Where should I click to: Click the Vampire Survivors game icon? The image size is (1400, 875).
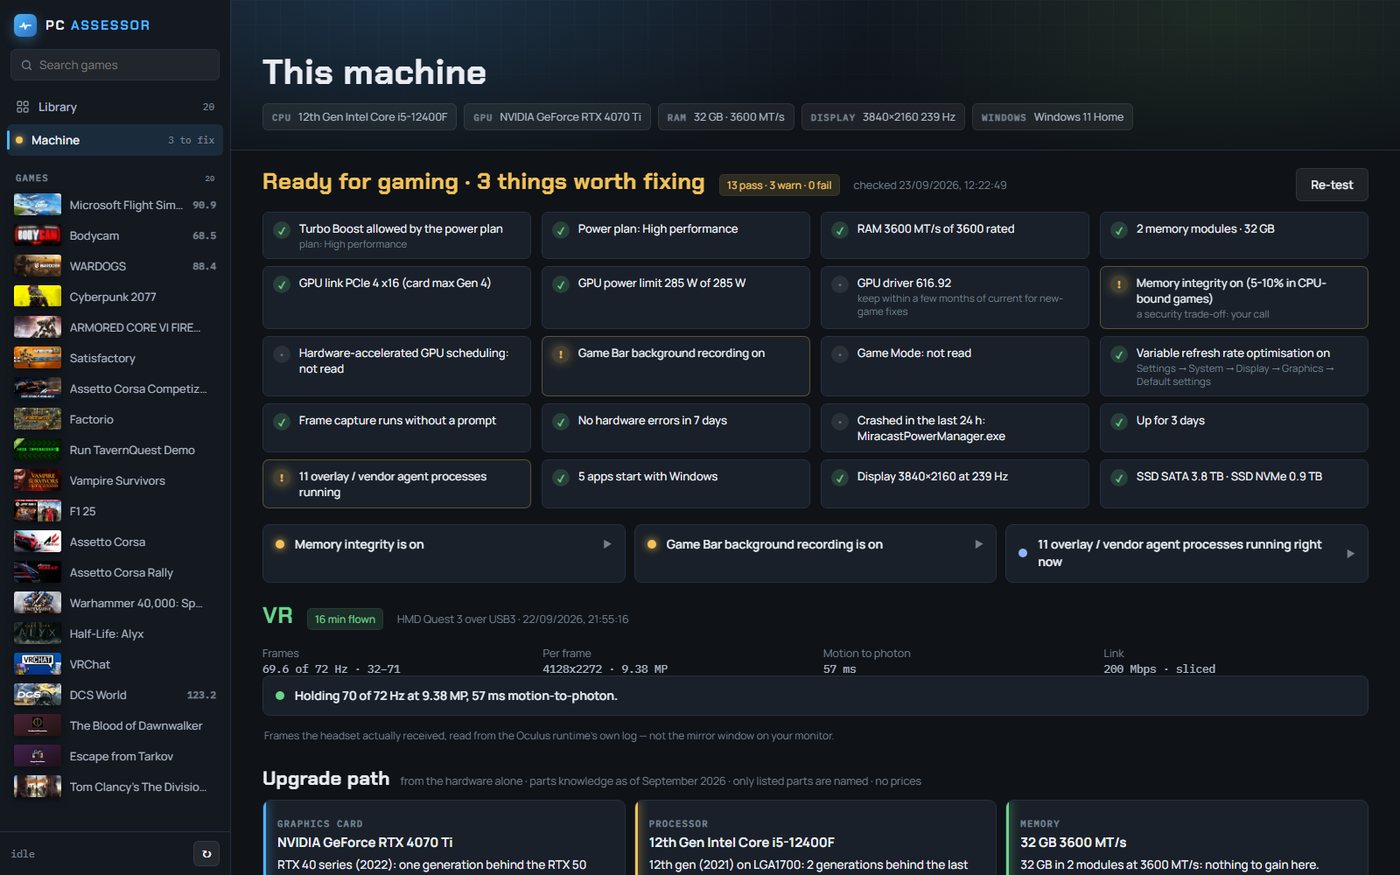click(x=37, y=481)
